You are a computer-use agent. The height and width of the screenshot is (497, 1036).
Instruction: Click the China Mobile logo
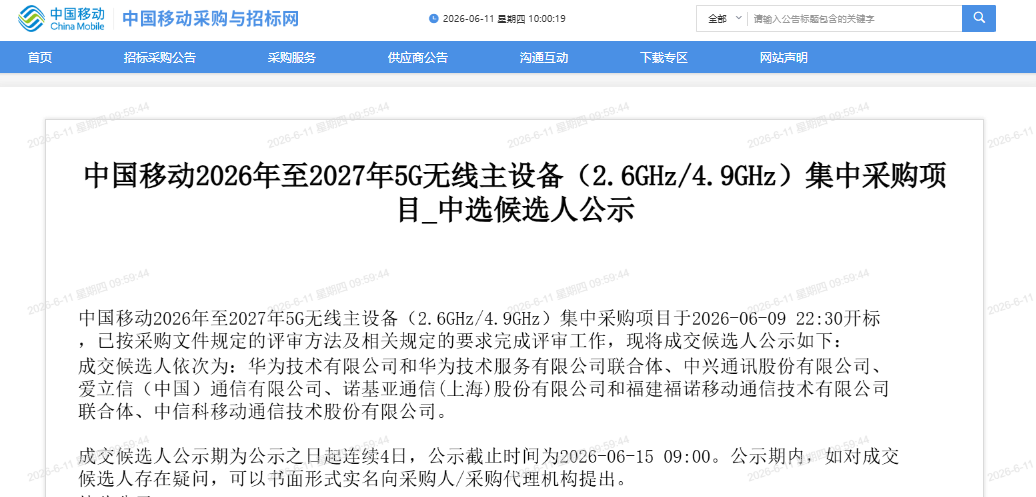[61, 19]
